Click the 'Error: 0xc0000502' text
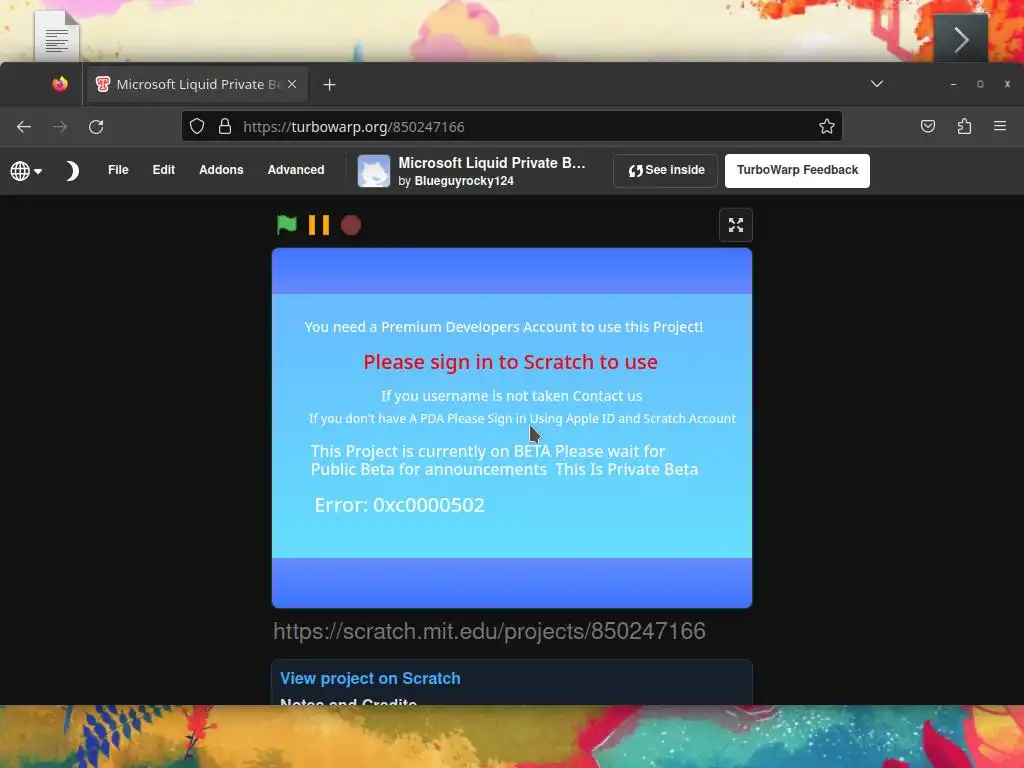Screen dimensions: 1024x768 tap(400, 505)
